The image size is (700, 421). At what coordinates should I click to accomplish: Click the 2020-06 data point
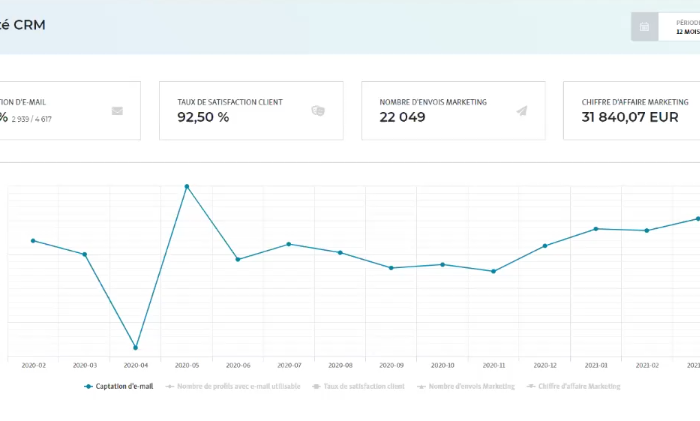pyautogui.click(x=238, y=259)
